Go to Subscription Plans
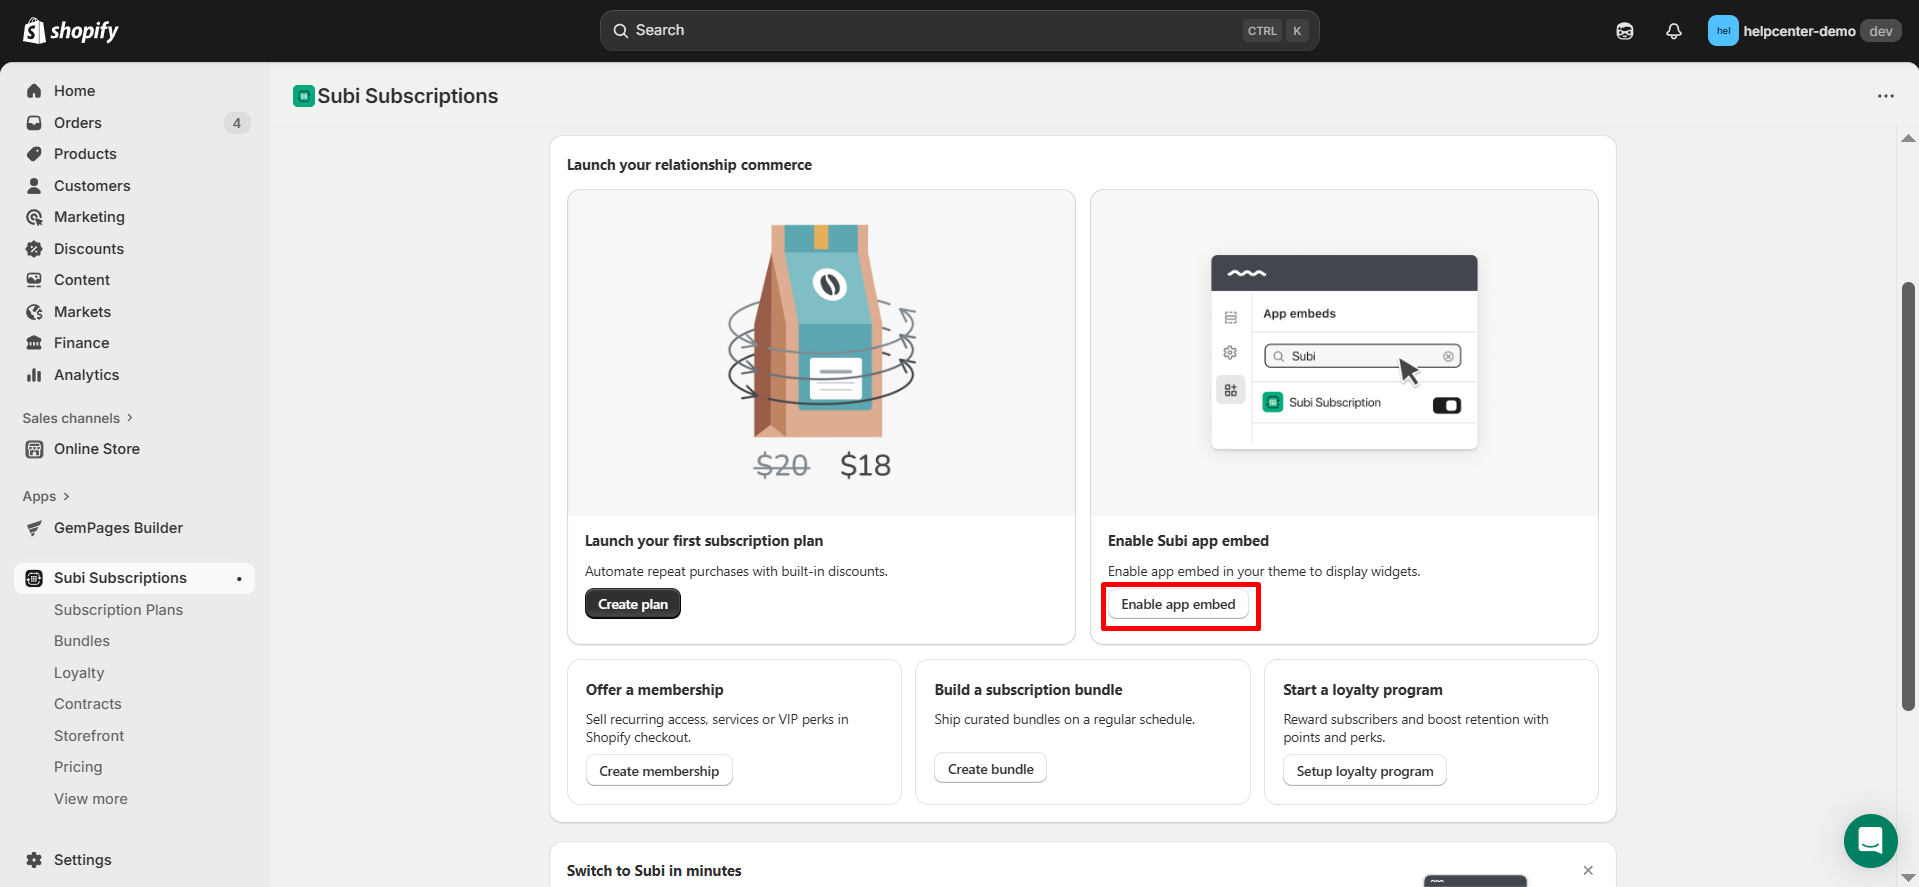The width and height of the screenshot is (1919, 887). 118,610
